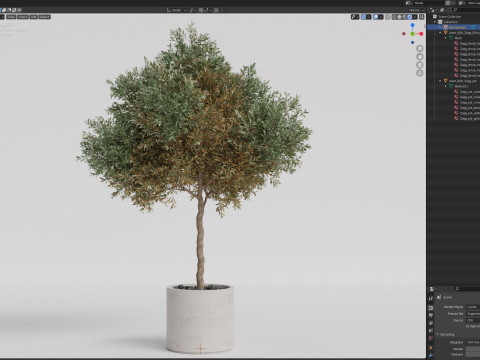Open the viewport Add menu
Screen dimensions: 480x360
(x=33, y=17)
